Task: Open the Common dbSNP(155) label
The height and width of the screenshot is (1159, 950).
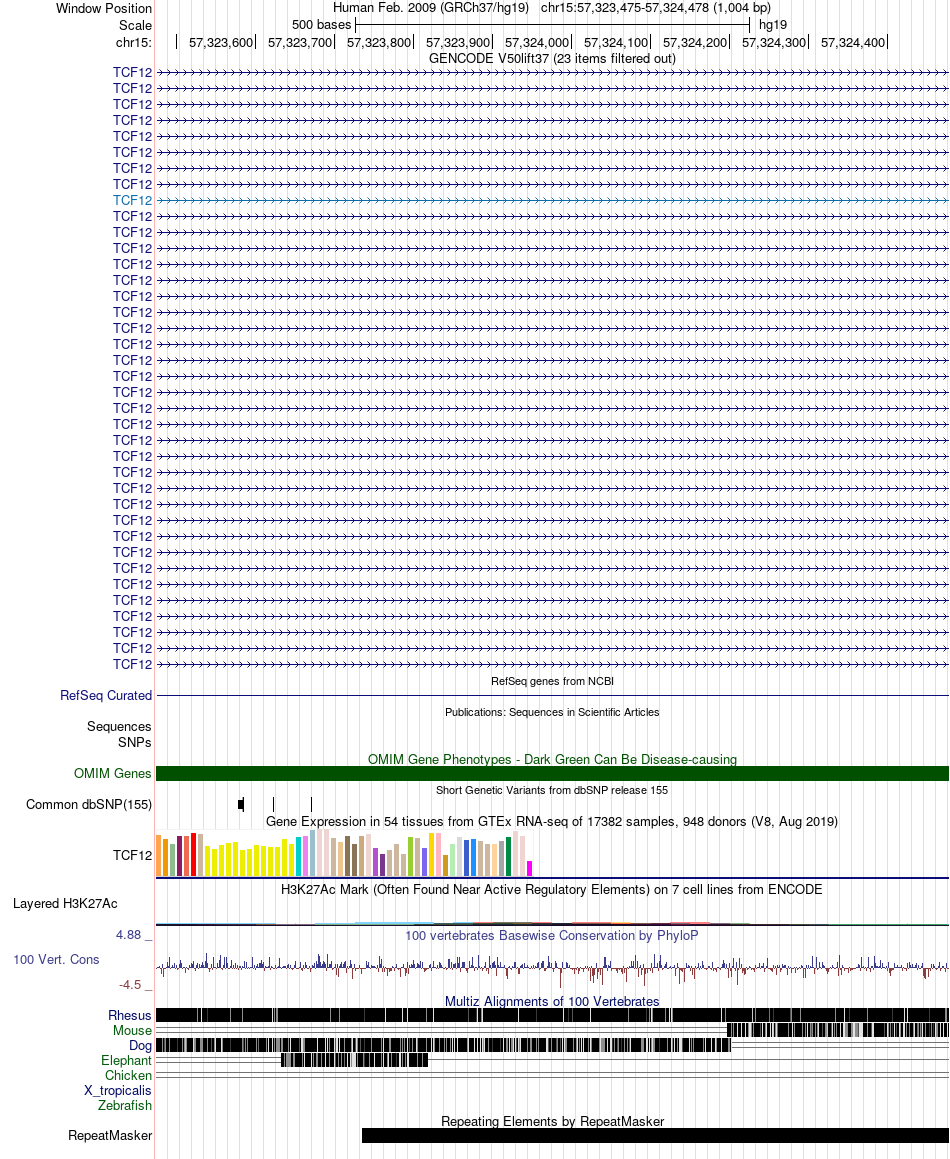Action: point(89,804)
